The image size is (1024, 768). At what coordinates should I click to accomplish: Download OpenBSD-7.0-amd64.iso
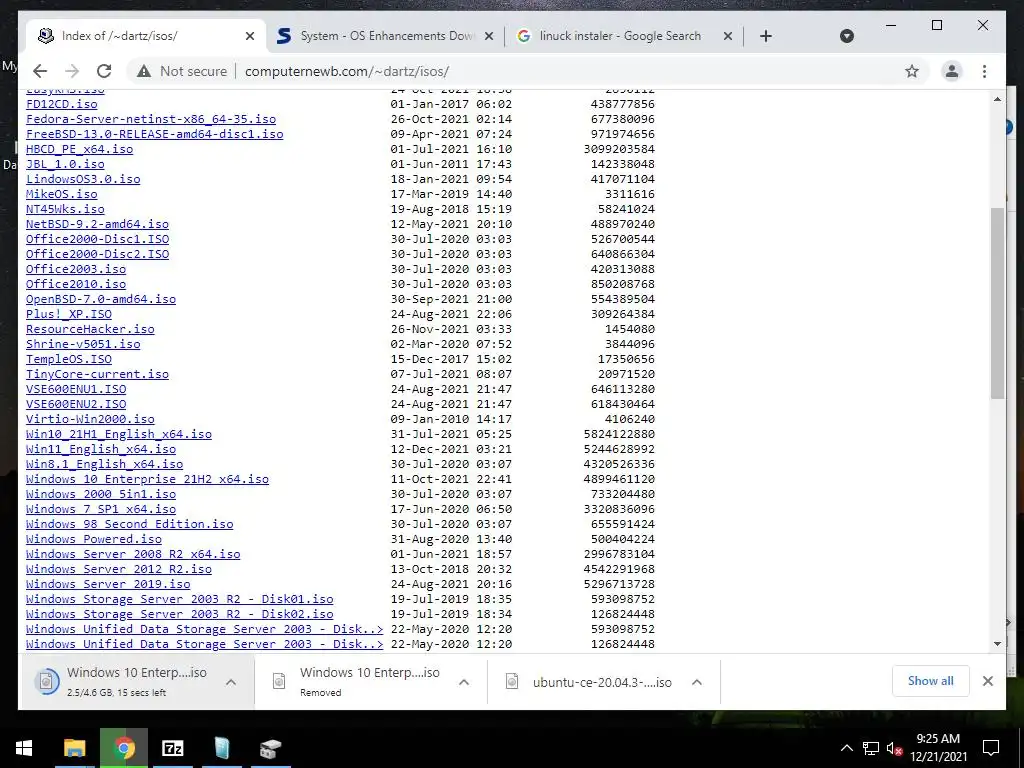[x=101, y=299]
